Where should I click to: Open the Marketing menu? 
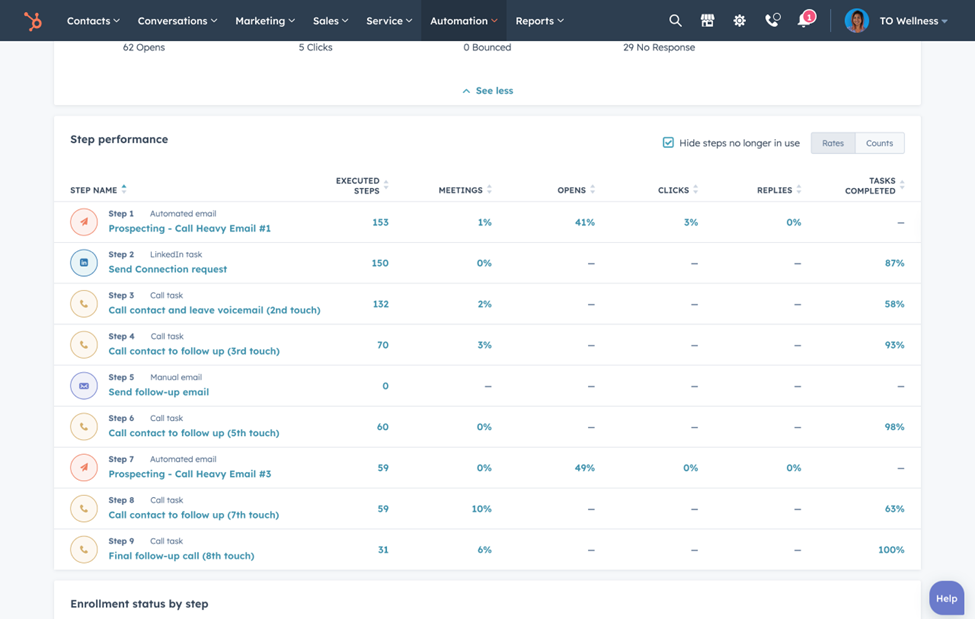pos(264,20)
